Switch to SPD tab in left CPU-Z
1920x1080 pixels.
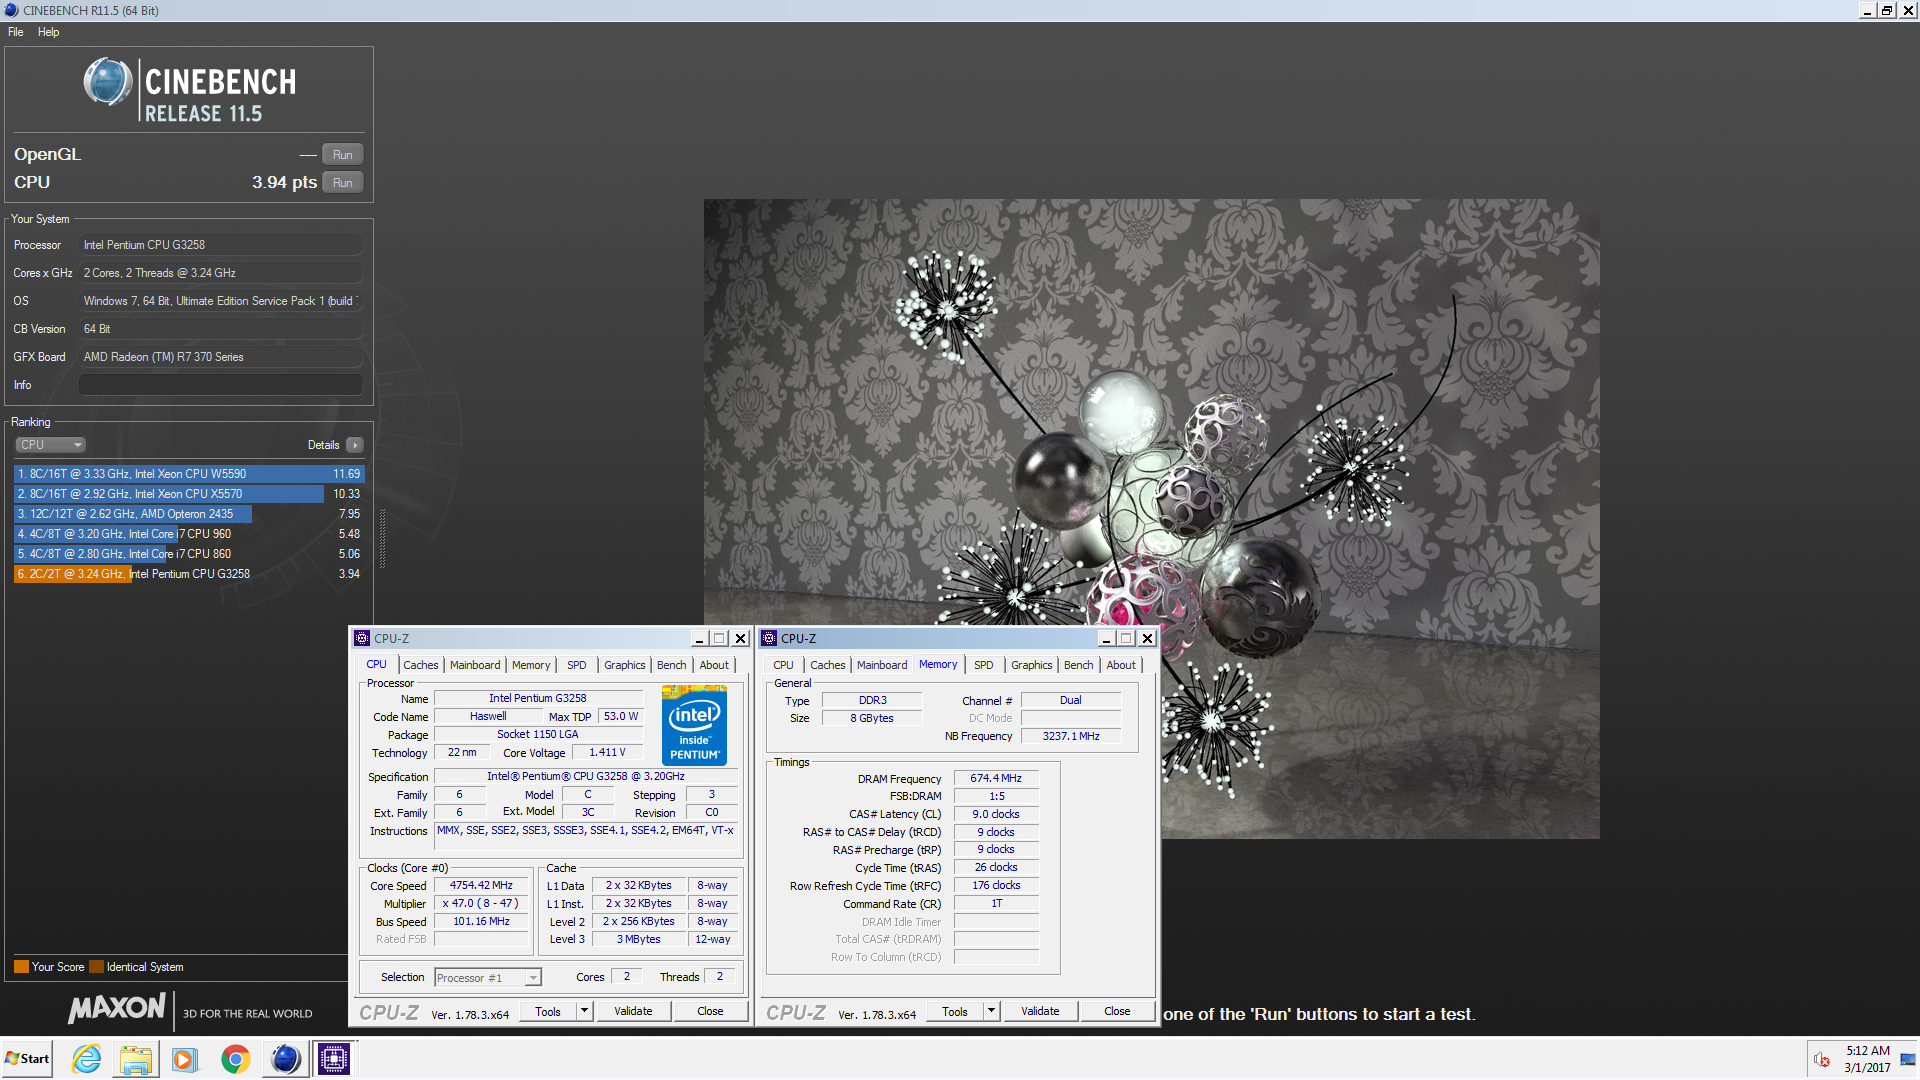(577, 665)
